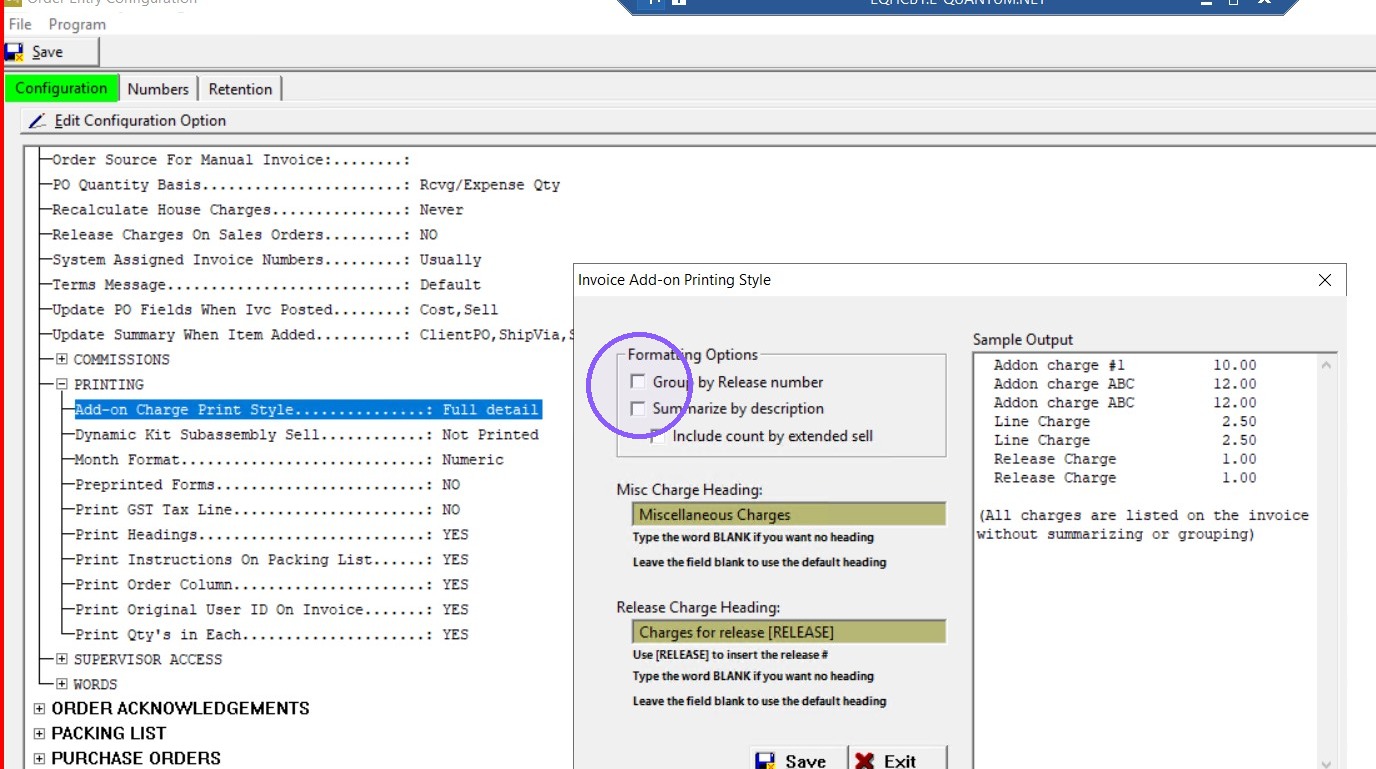Toggle Include count by extended sell checkbox
The height and width of the screenshot is (769, 1376).
pos(657,436)
